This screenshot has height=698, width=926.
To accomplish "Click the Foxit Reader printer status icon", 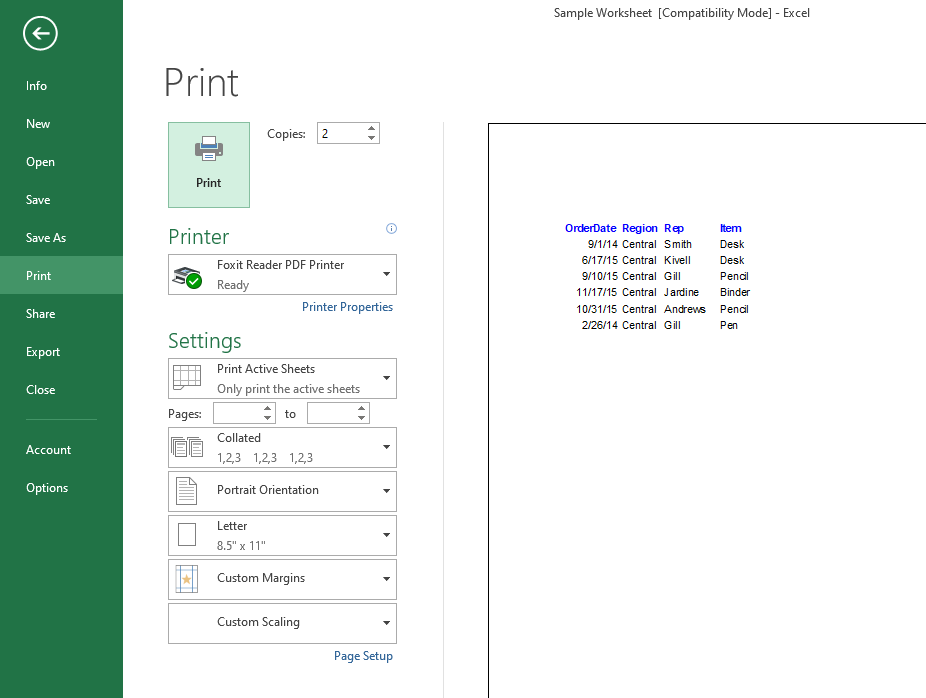I will 187,276.
